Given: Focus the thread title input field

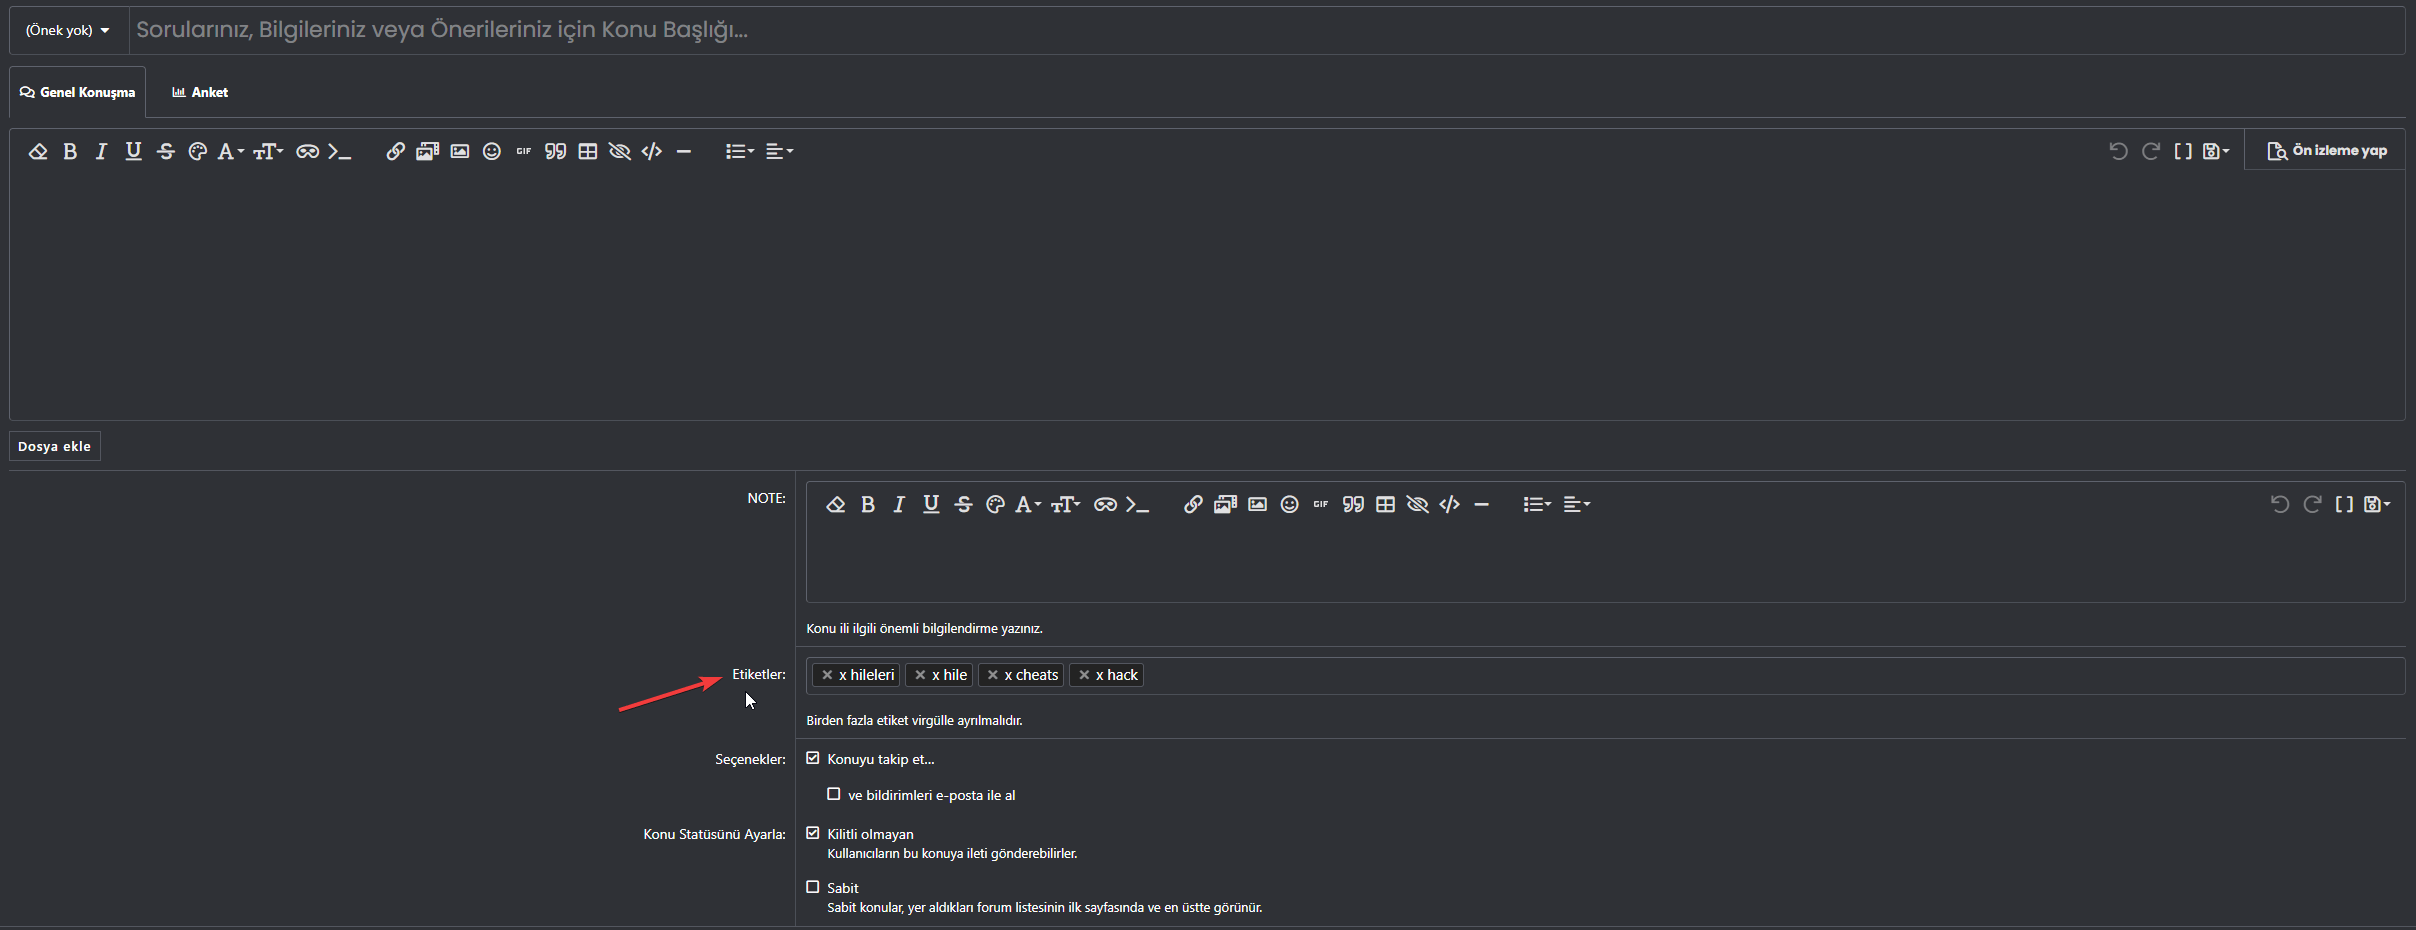Looking at the screenshot, I should pyautogui.click(x=1267, y=30).
